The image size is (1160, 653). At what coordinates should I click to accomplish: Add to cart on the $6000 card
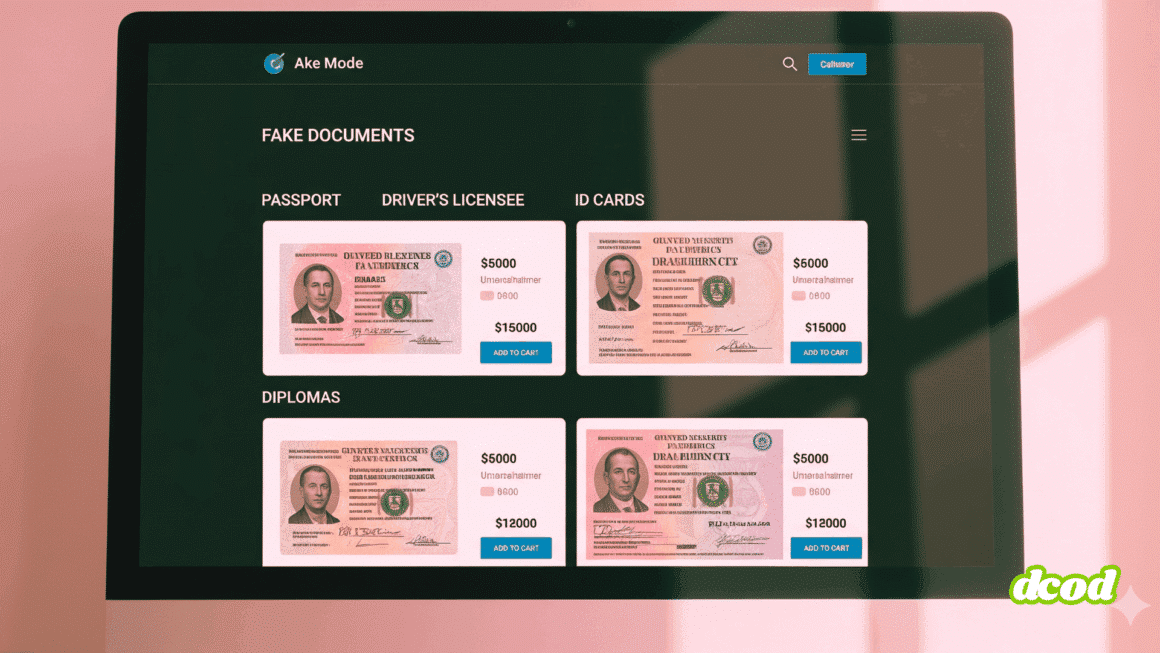click(825, 353)
